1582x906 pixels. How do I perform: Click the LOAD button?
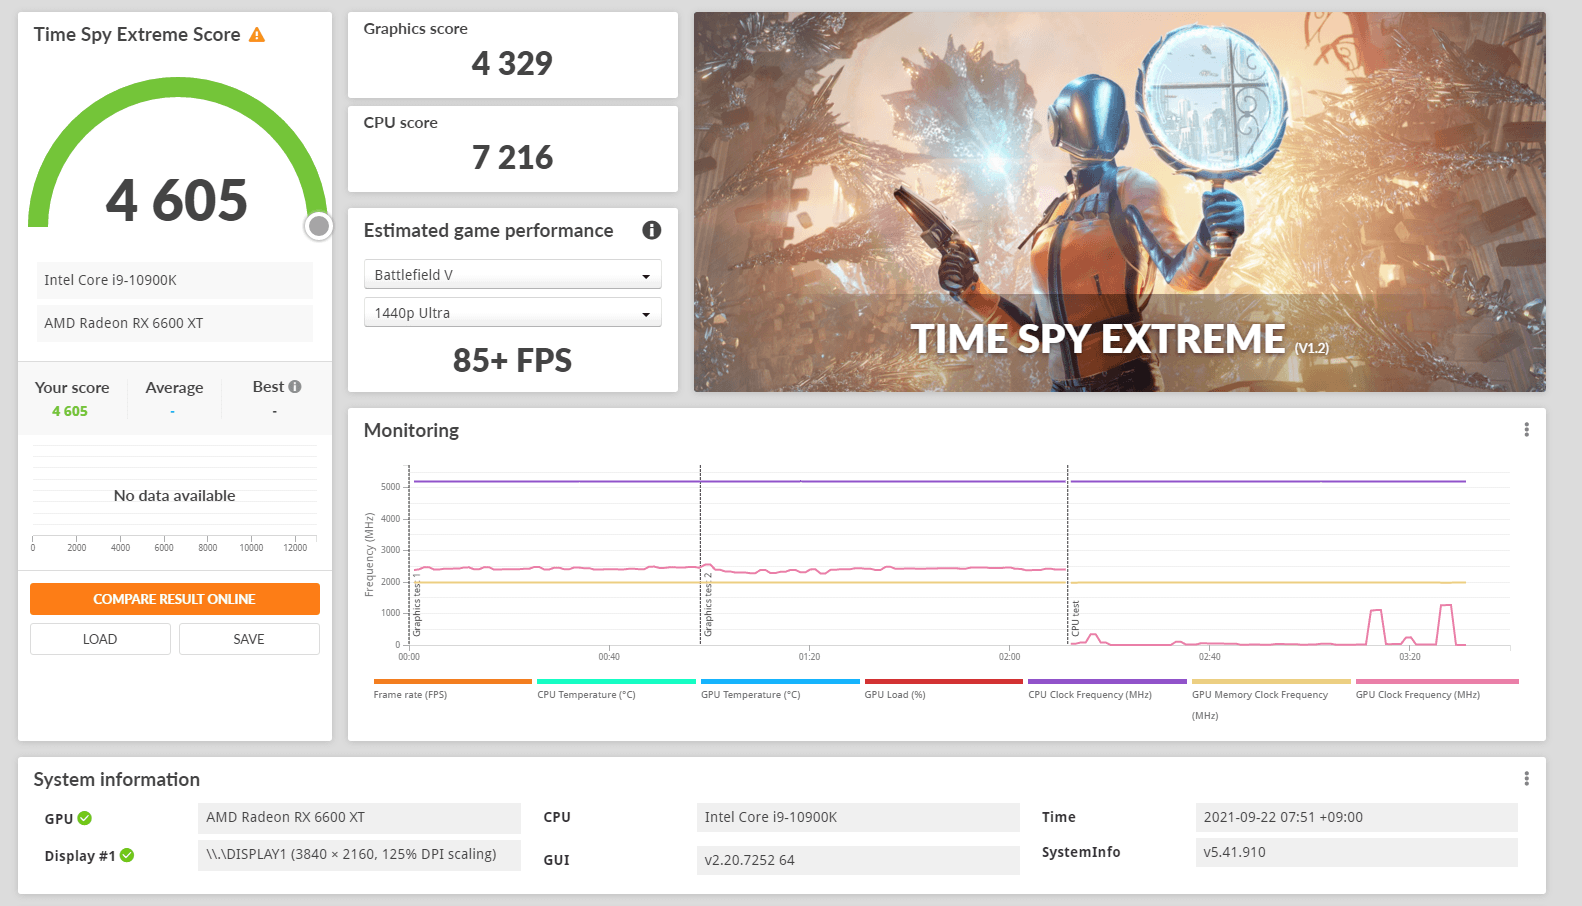pyautogui.click(x=100, y=639)
